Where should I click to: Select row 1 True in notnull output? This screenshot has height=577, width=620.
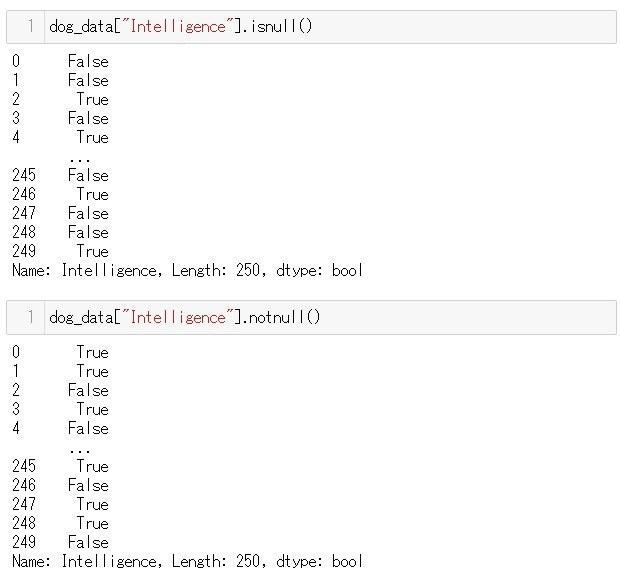[60, 371]
